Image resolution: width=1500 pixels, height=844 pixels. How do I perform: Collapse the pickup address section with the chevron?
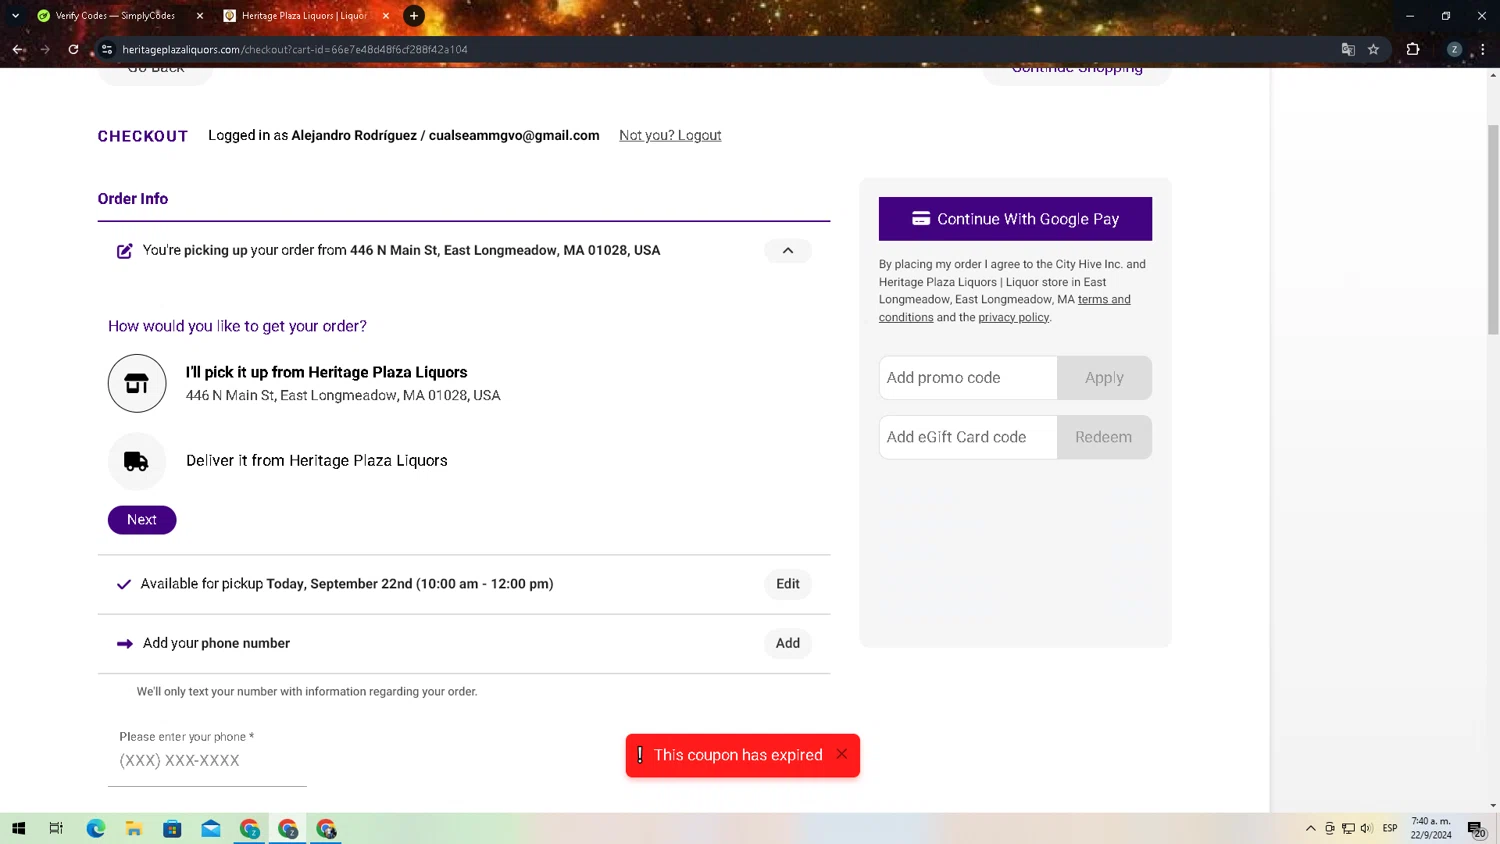788,251
